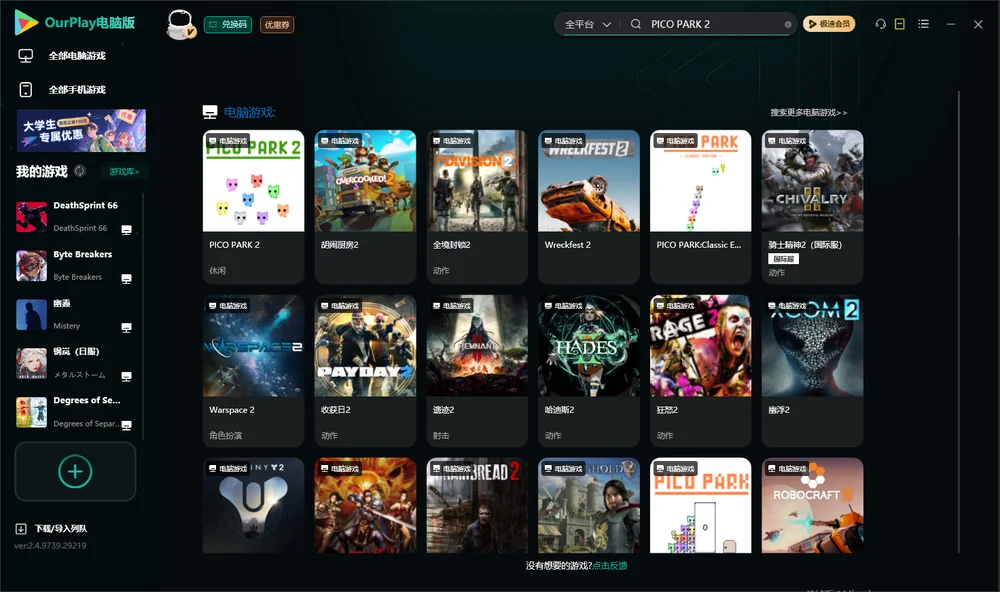Open the Wreckfest 2 game card
1000x592 pixels.
tap(589, 207)
